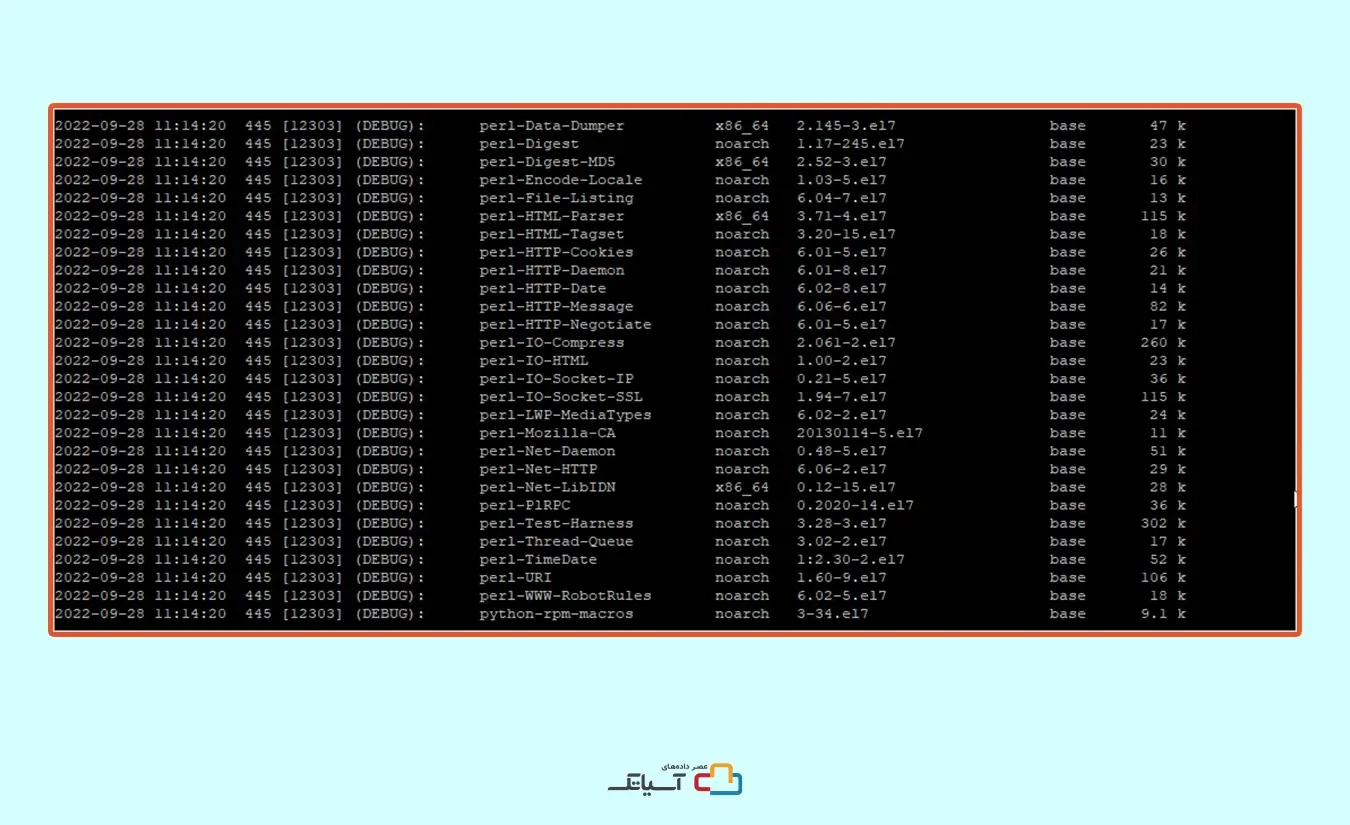Select the perl-HTTP-Message package name
The width and height of the screenshot is (1350, 825).
pyautogui.click(x=556, y=306)
